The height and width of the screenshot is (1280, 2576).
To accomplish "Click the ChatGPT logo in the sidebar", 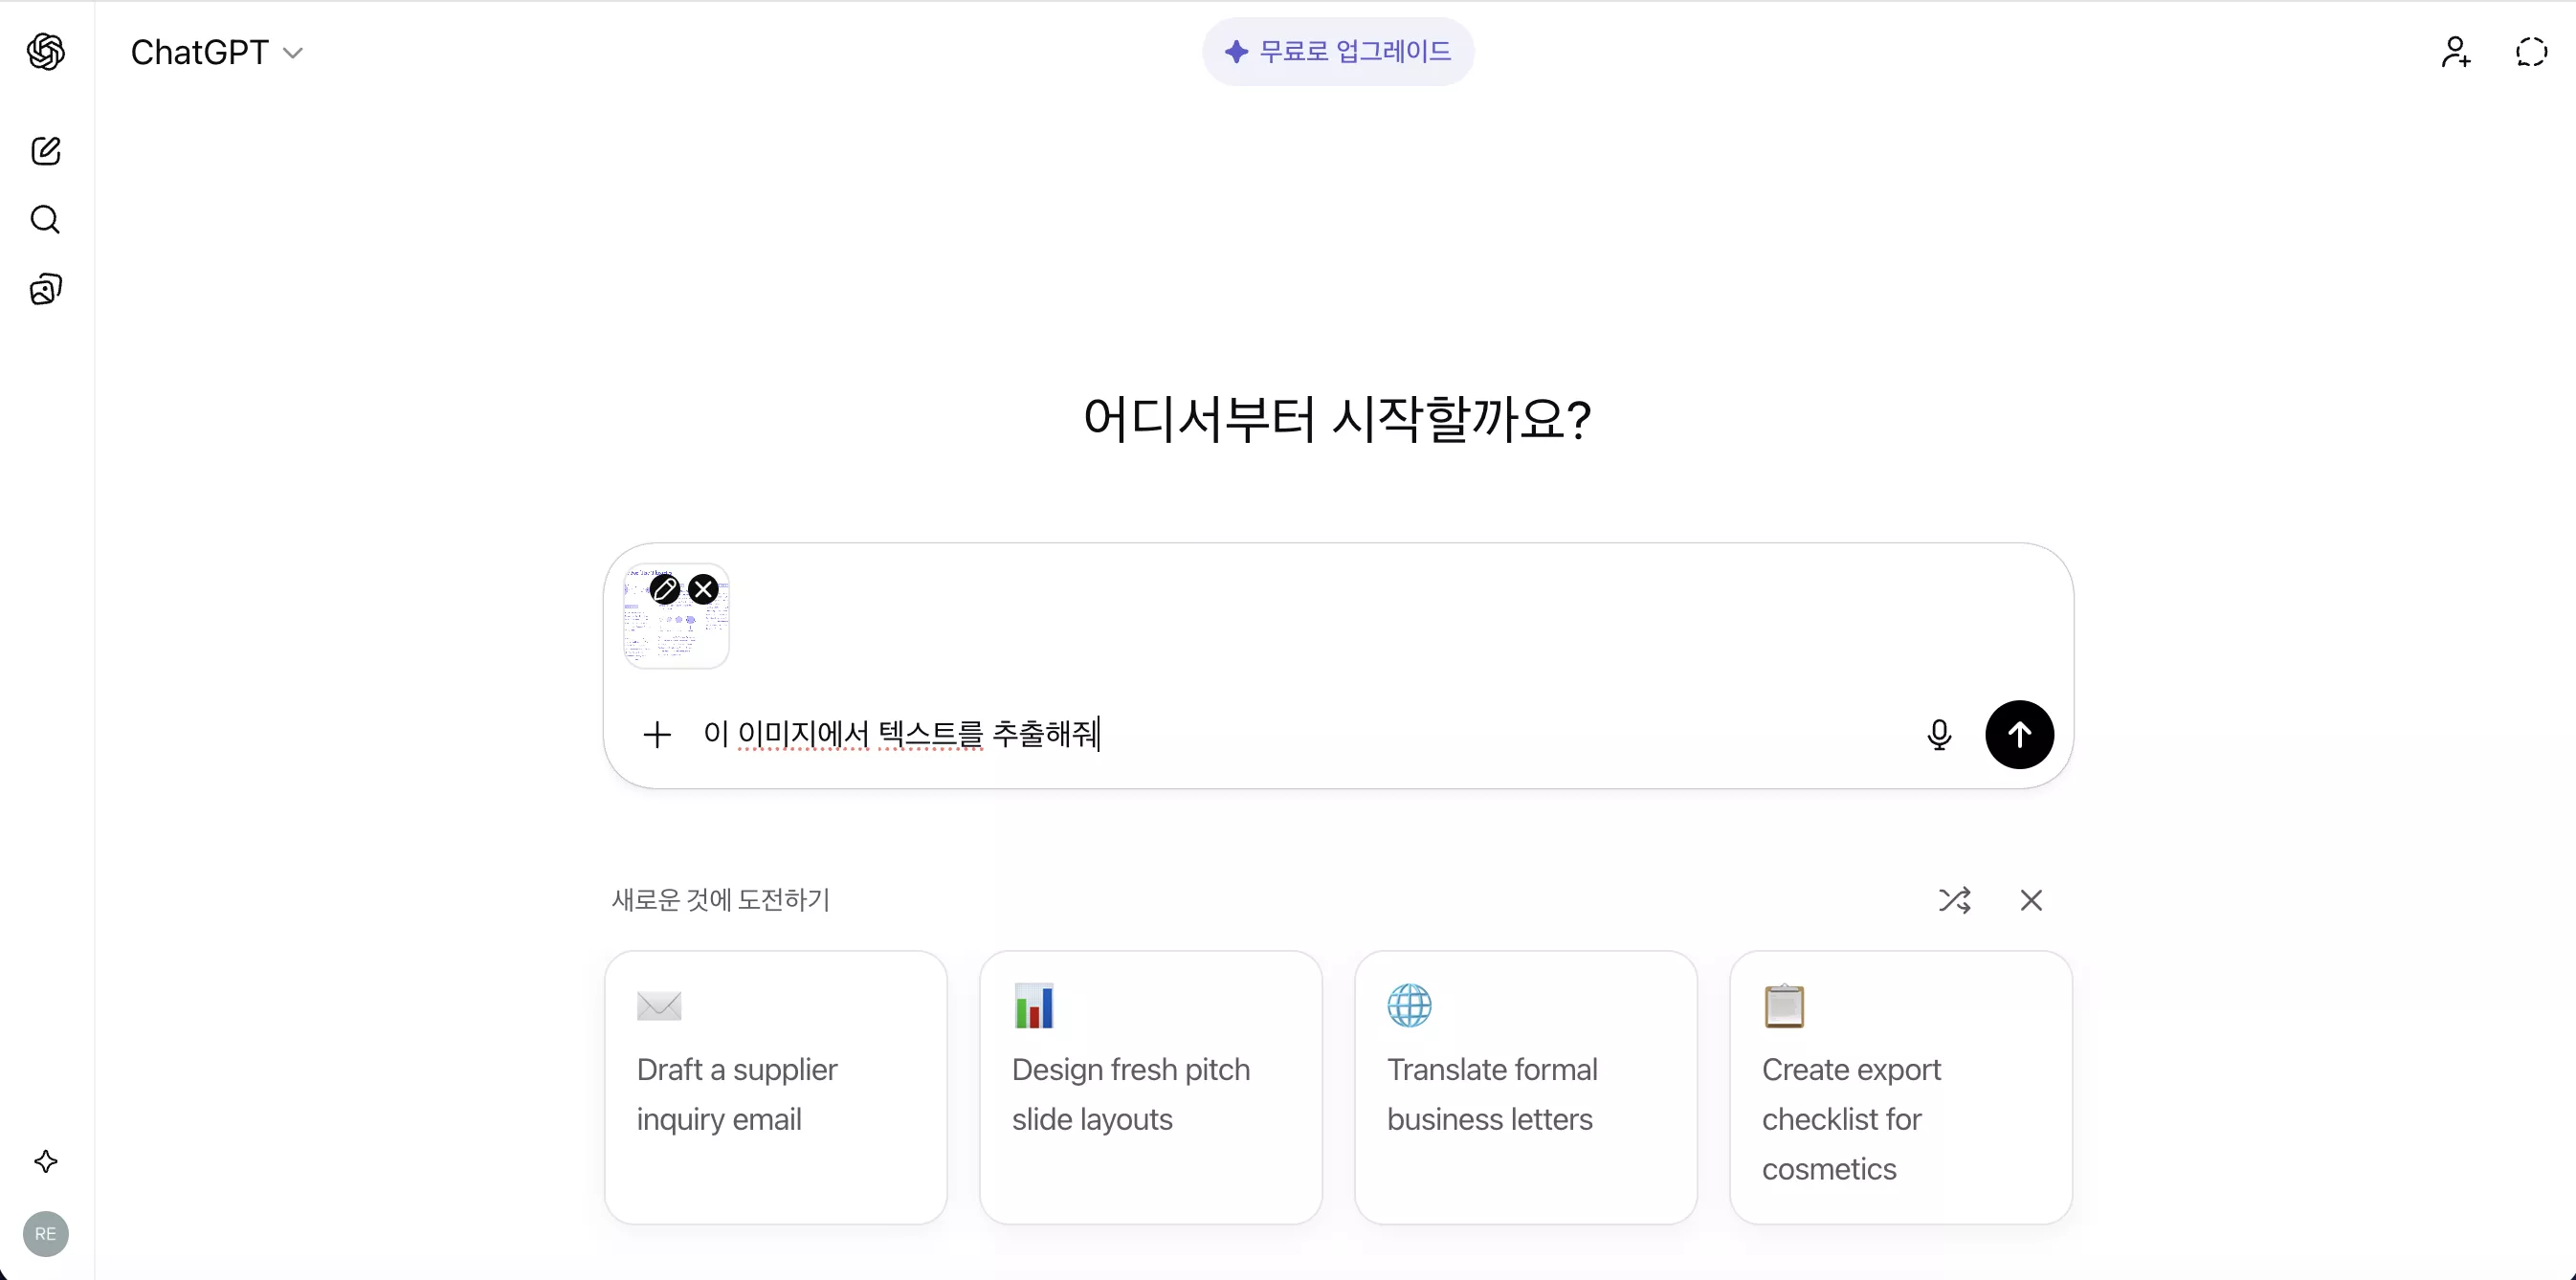I will tap(45, 52).
